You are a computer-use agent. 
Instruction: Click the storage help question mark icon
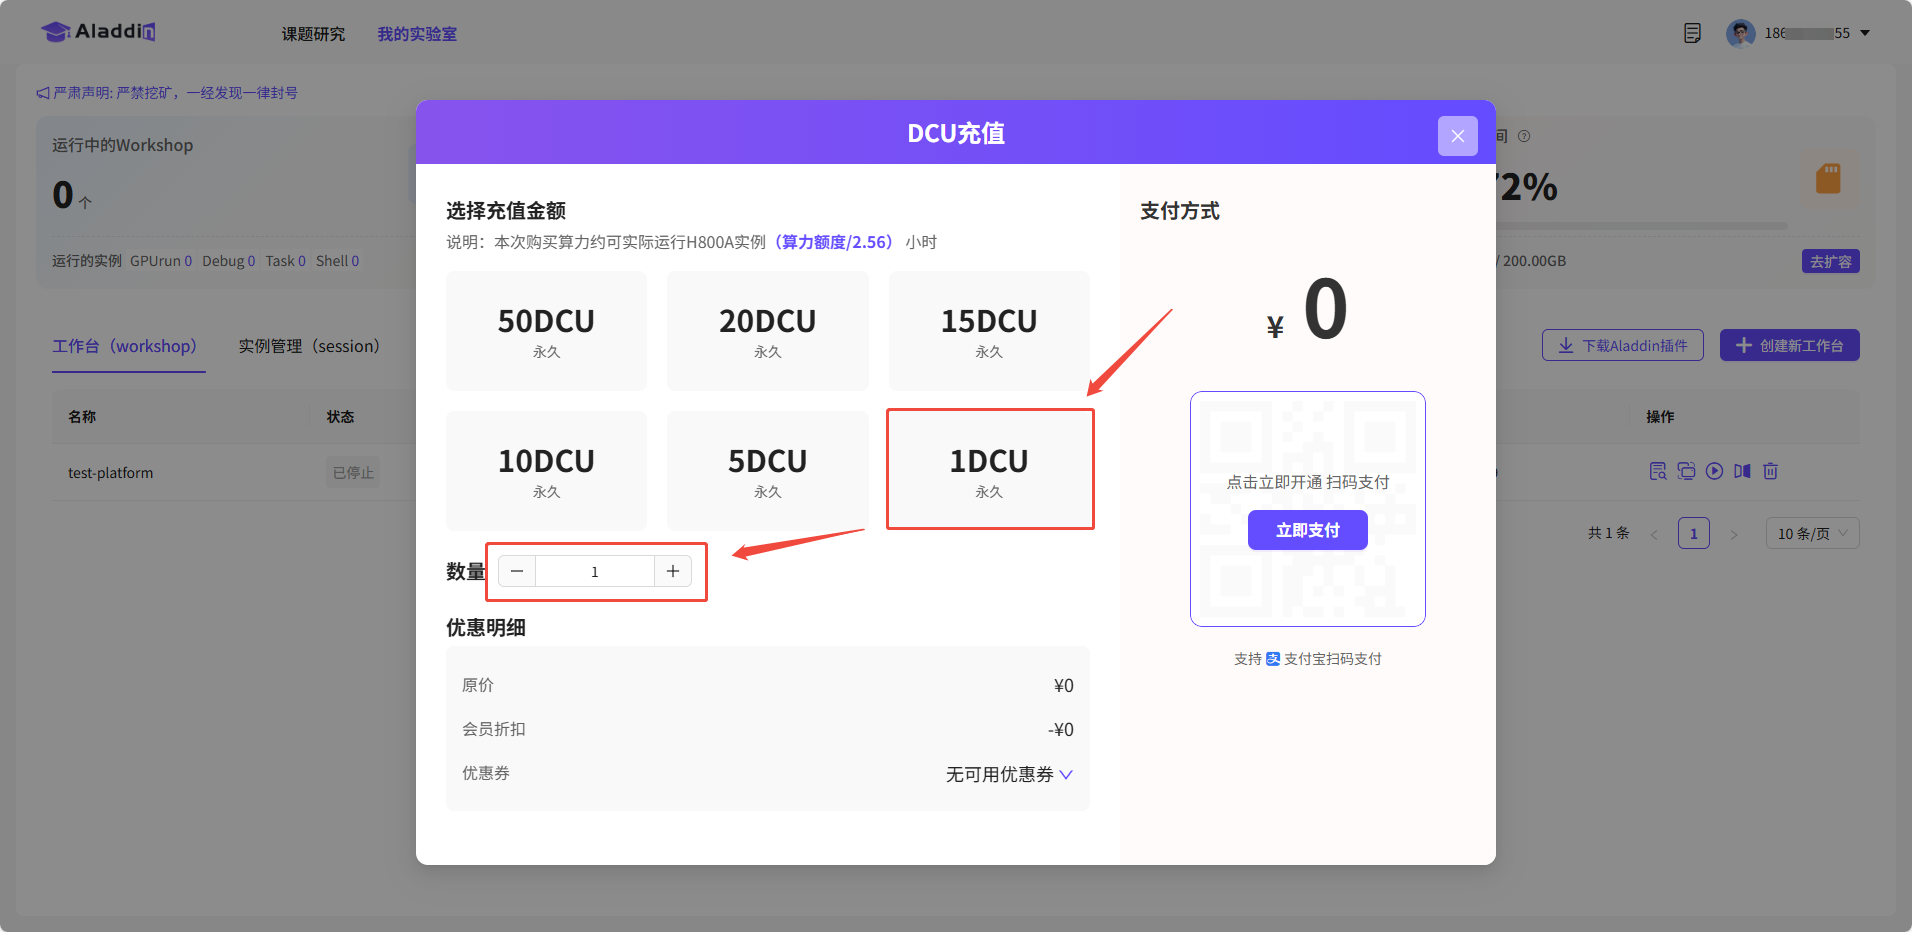pos(1524,136)
